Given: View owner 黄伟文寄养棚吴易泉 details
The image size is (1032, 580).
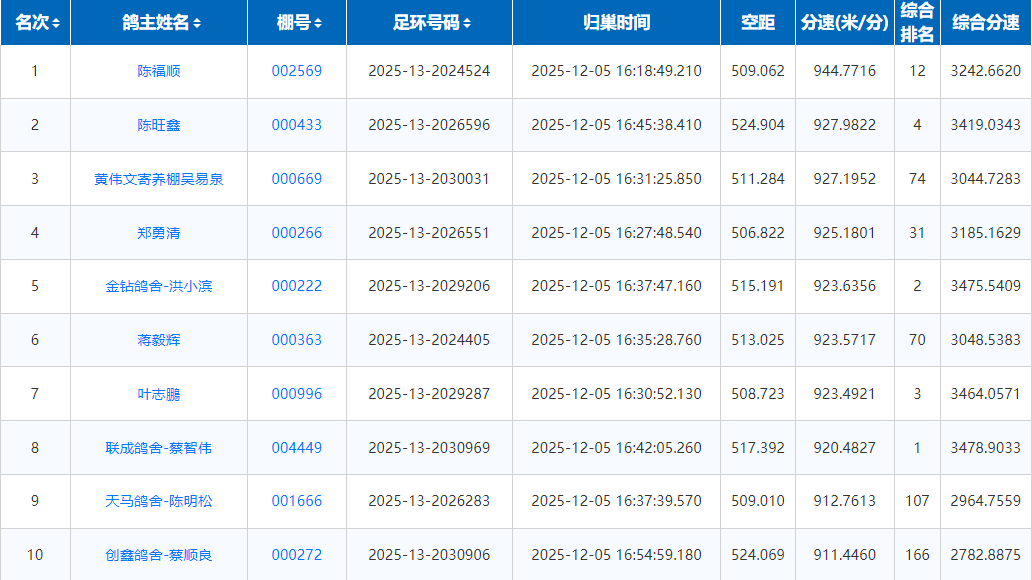Looking at the screenshot, I should 159,179.
